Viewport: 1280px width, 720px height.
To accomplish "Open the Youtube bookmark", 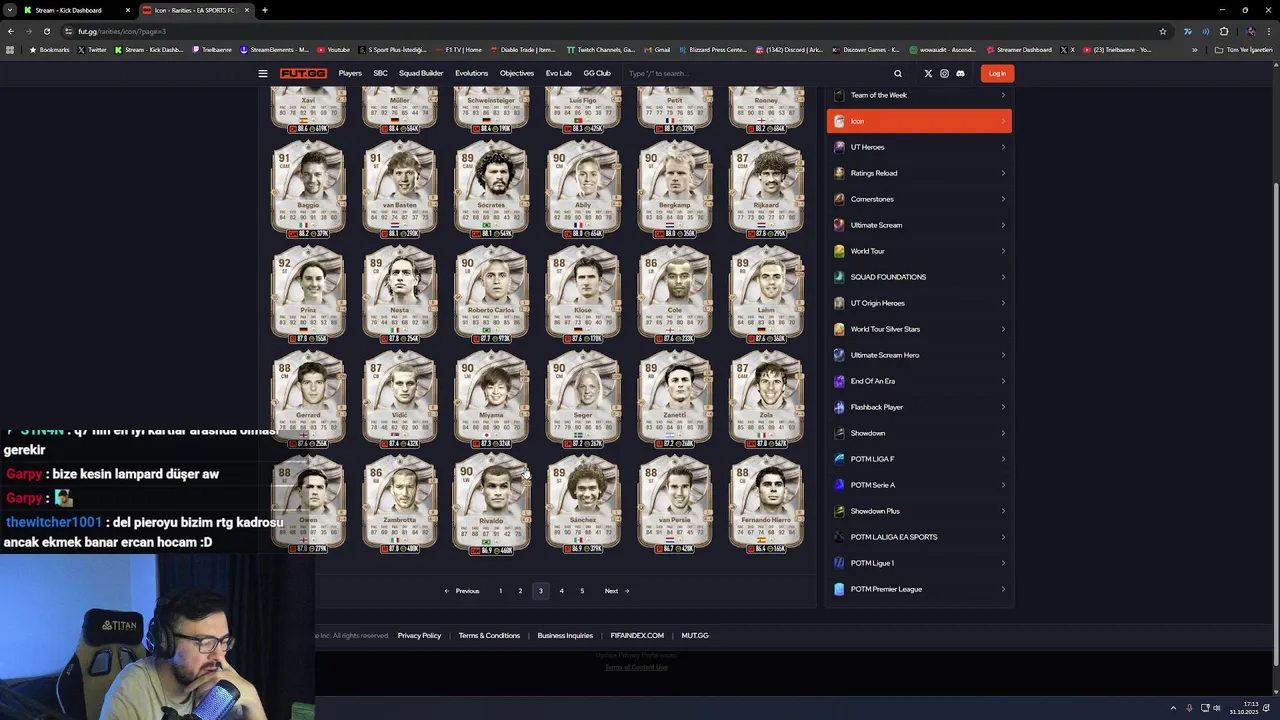I will (334, 49).
